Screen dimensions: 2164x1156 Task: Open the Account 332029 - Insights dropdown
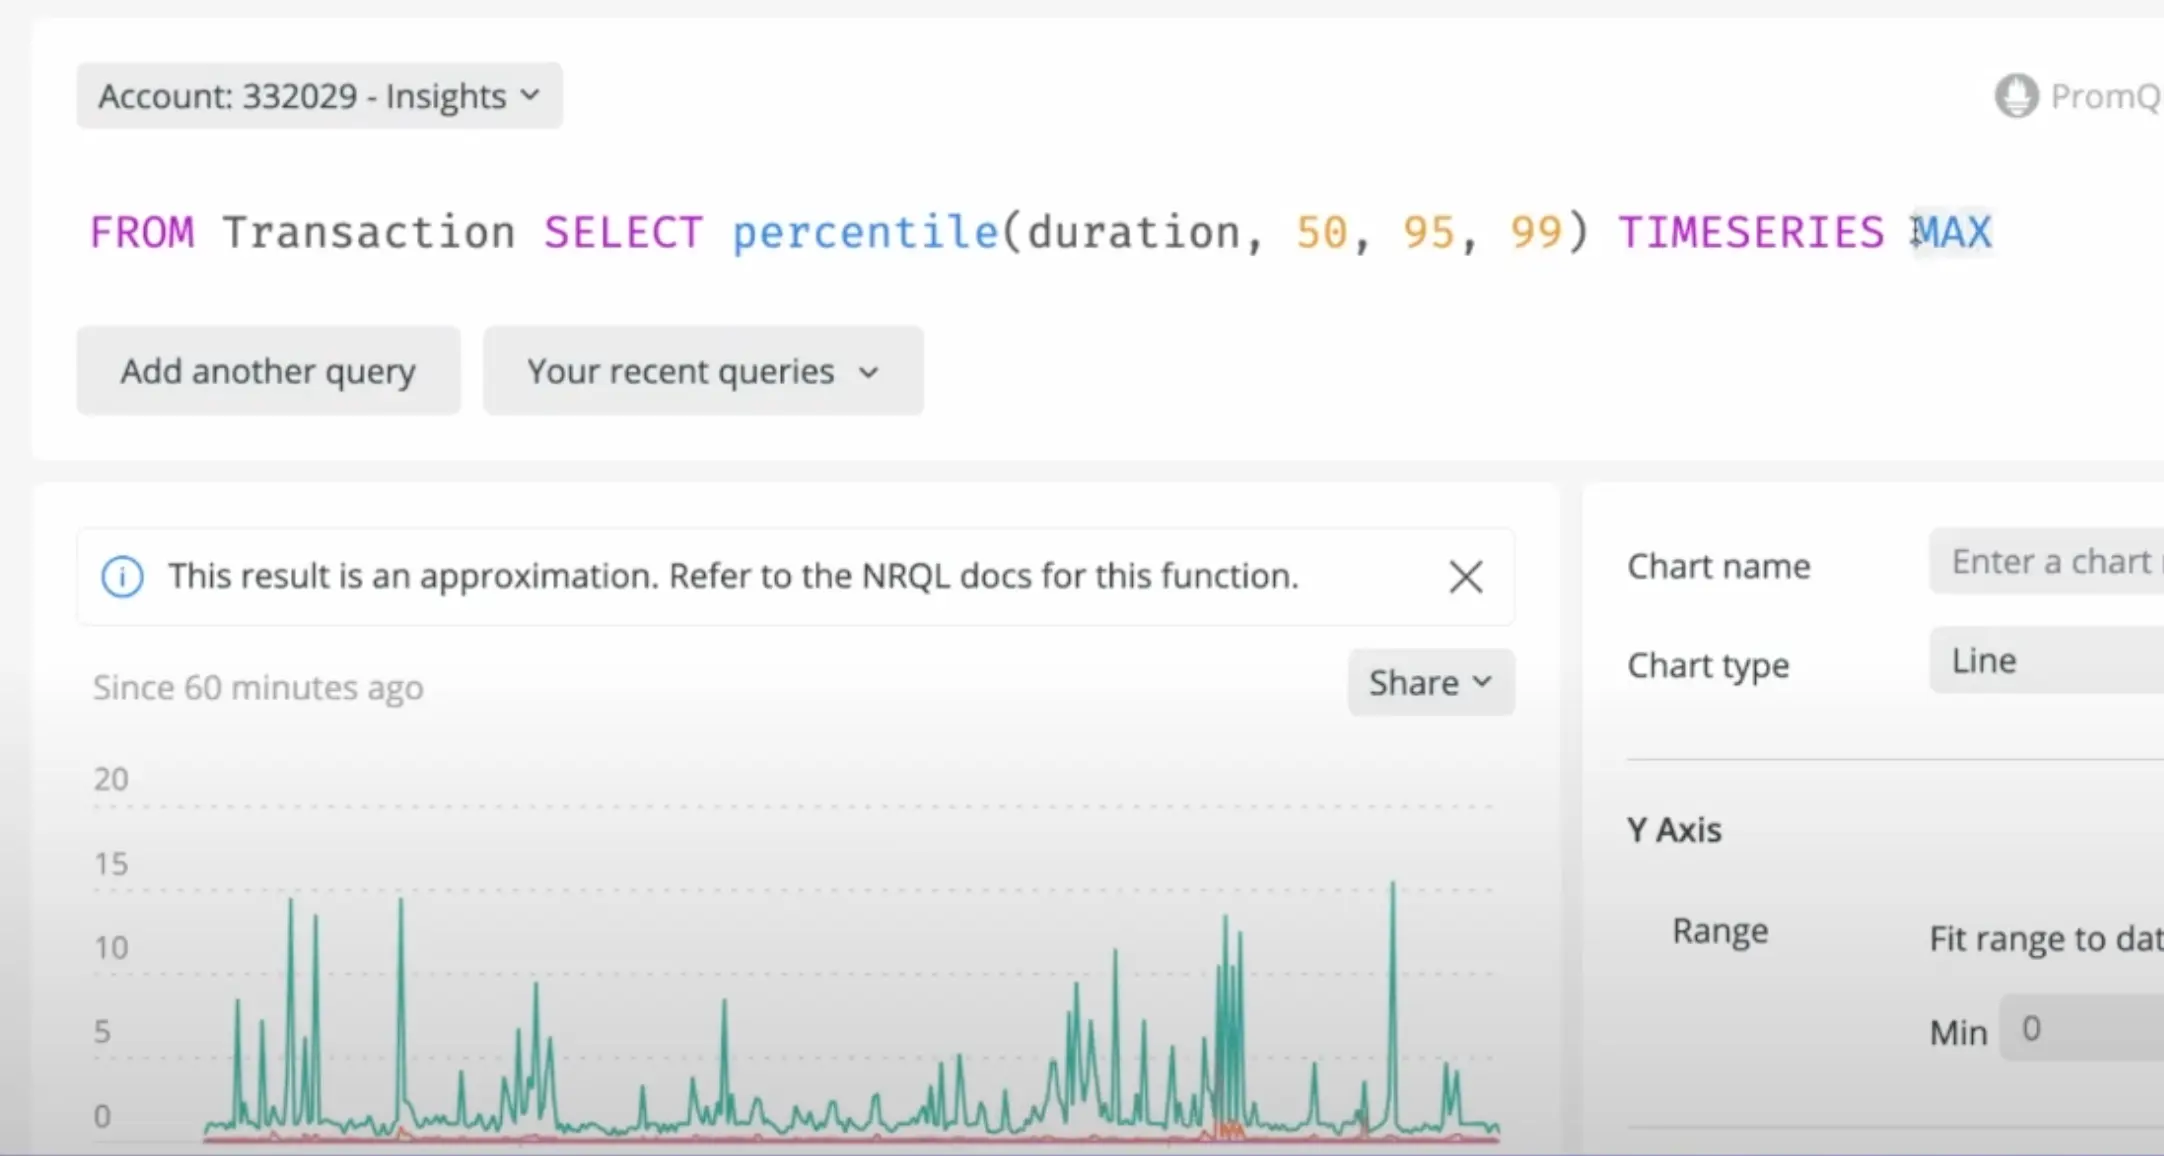[319, 96]
